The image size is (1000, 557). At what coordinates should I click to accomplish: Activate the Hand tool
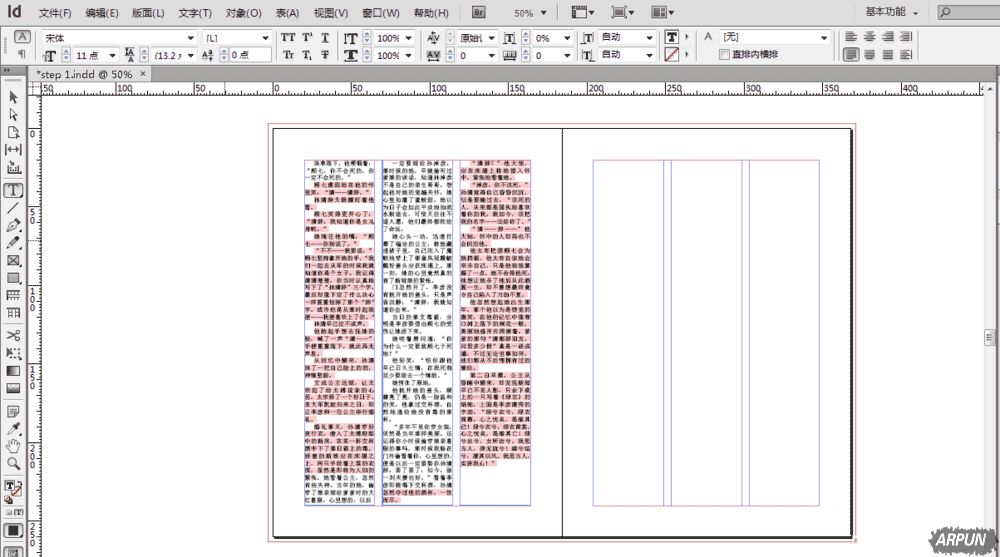click(14, 446)
